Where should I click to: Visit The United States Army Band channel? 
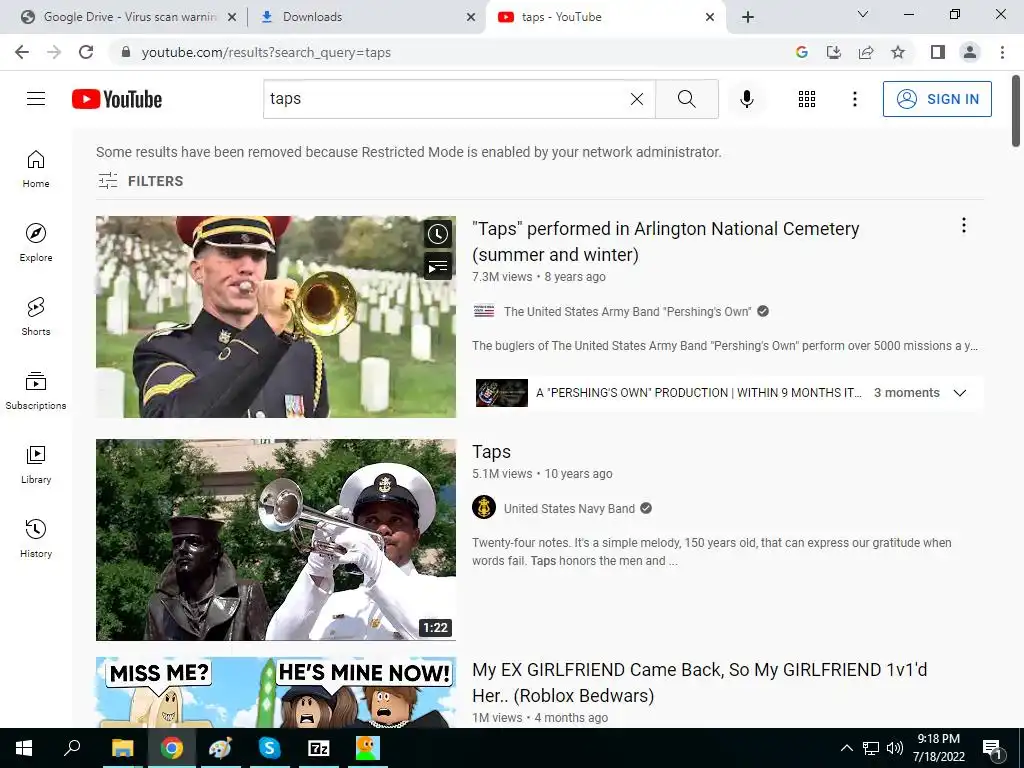click(x=627, y=312)
